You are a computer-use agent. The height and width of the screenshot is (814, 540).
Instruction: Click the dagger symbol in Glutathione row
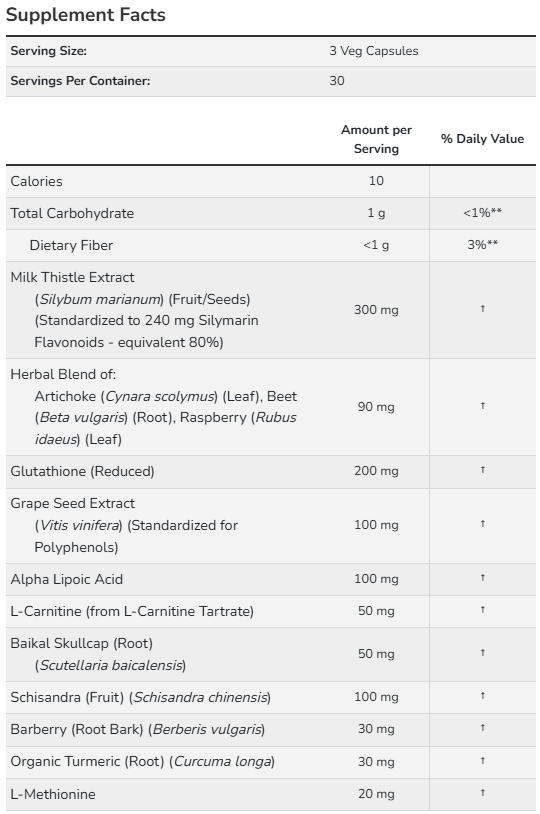click(x=482, y=470)
